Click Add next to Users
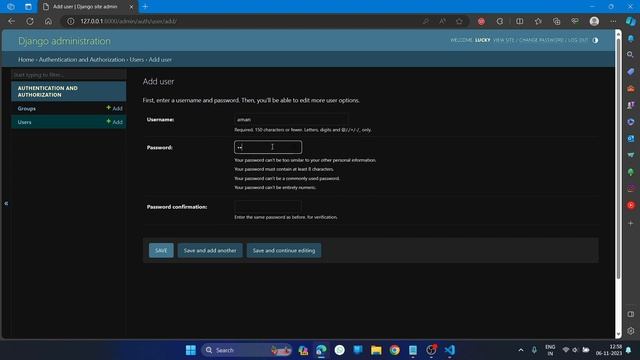 114,122
